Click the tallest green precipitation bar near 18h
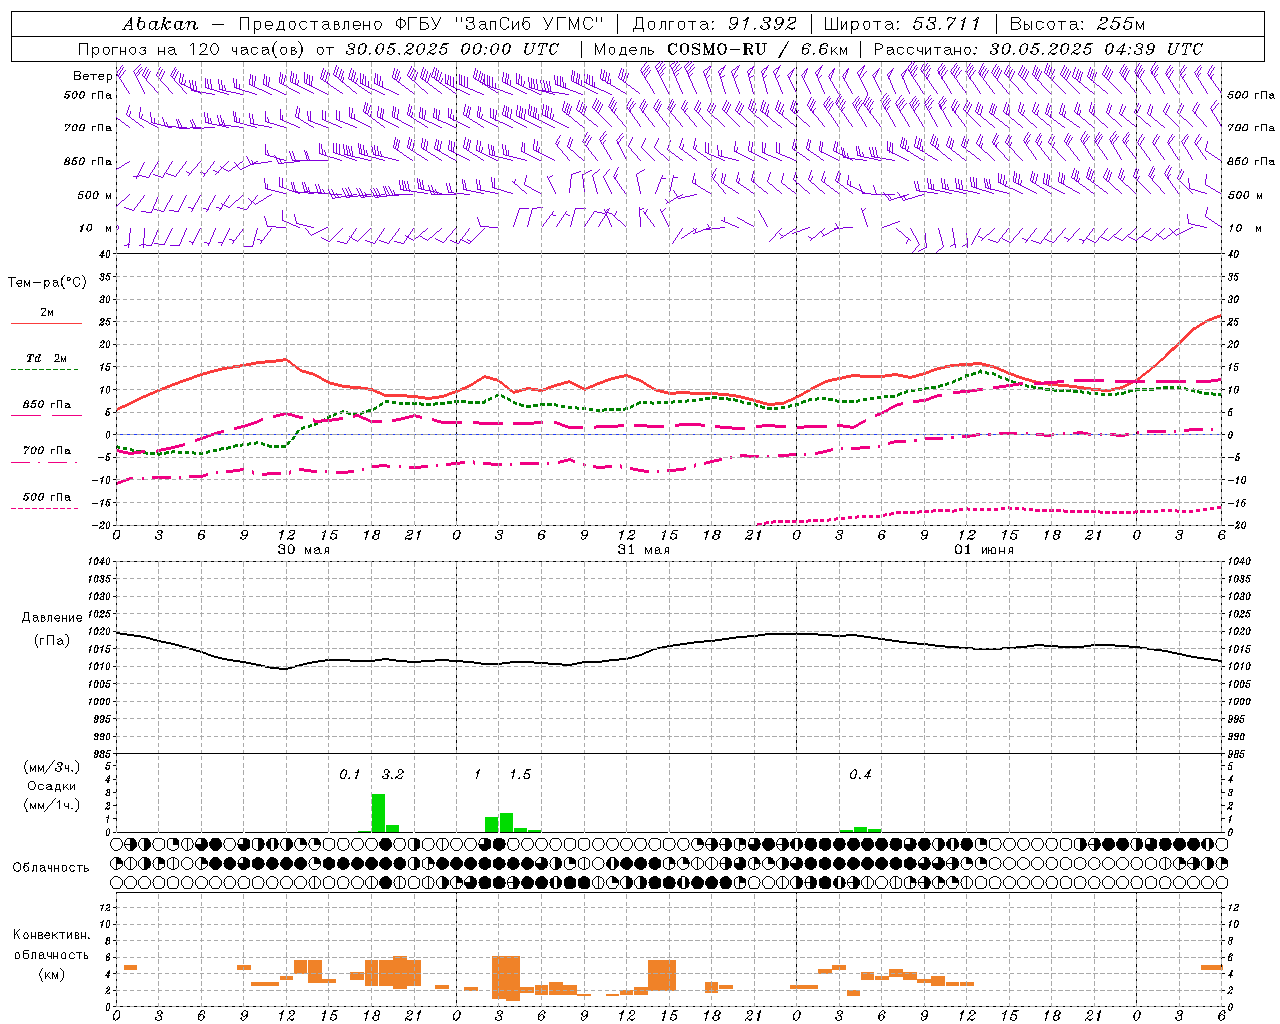Image resolution: width=1280 pixels, height=1024 pixels. pyautogui.click(x=378, y=813)
